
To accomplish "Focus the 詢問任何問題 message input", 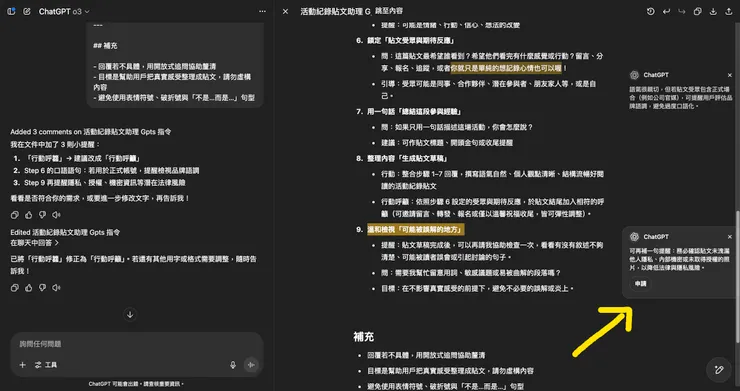I will (x=136, y=344).
